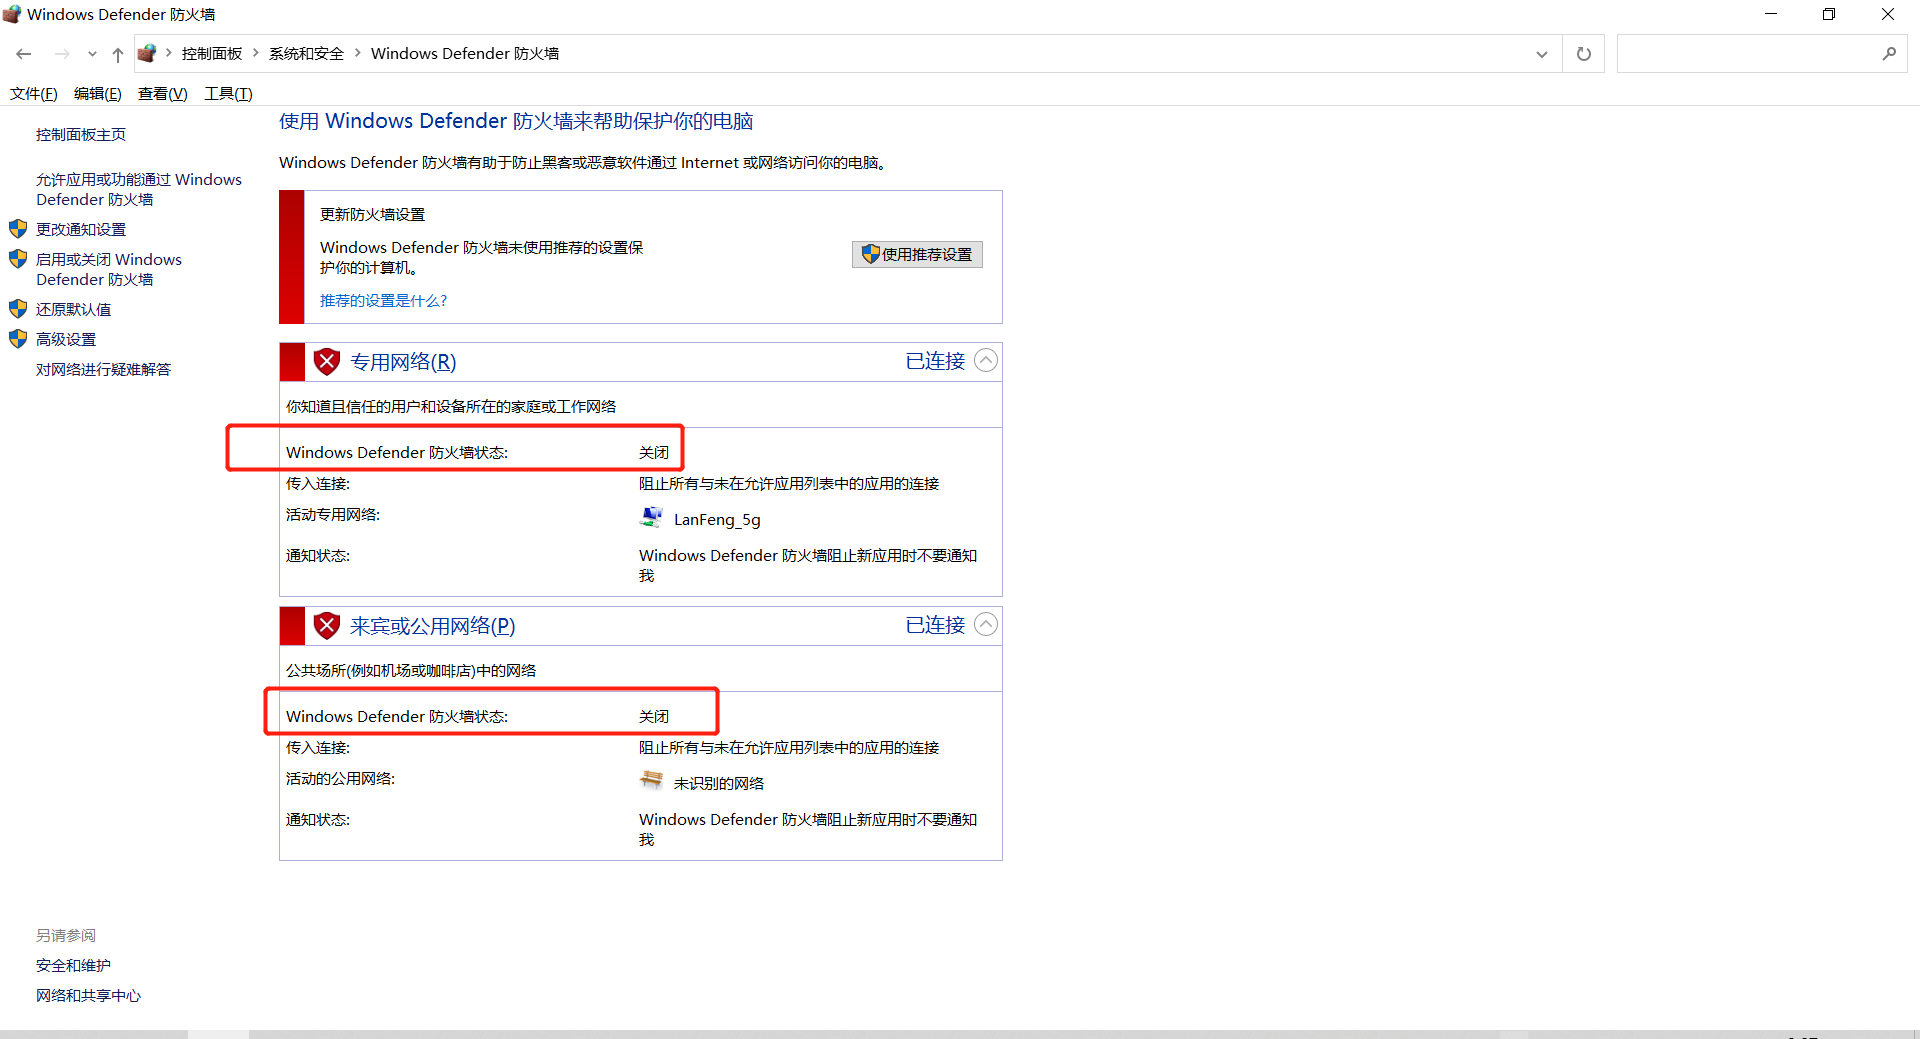Viewport: 1920px width, 1039px height.
Task: Click shield icon beside 还原默认值
Action: pyautogui.click(x=18, y=309)
